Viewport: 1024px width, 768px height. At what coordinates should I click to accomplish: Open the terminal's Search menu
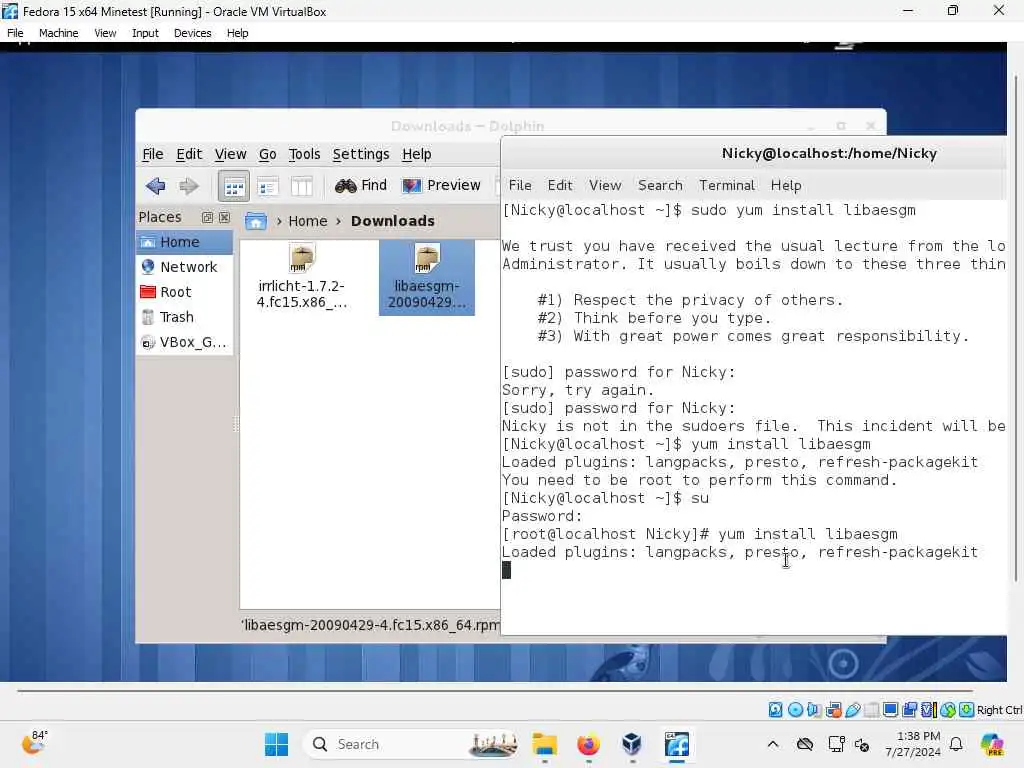[660, 185]
